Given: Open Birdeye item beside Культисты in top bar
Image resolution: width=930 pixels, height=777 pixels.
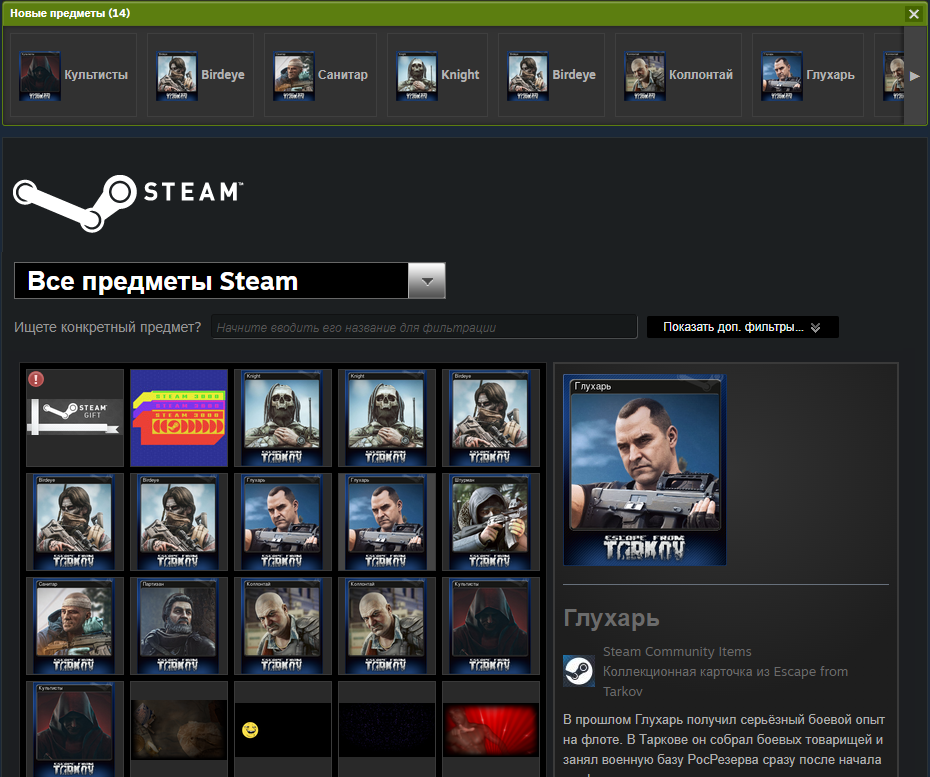Looking at the screenshot, I should [x=200, y=75].
